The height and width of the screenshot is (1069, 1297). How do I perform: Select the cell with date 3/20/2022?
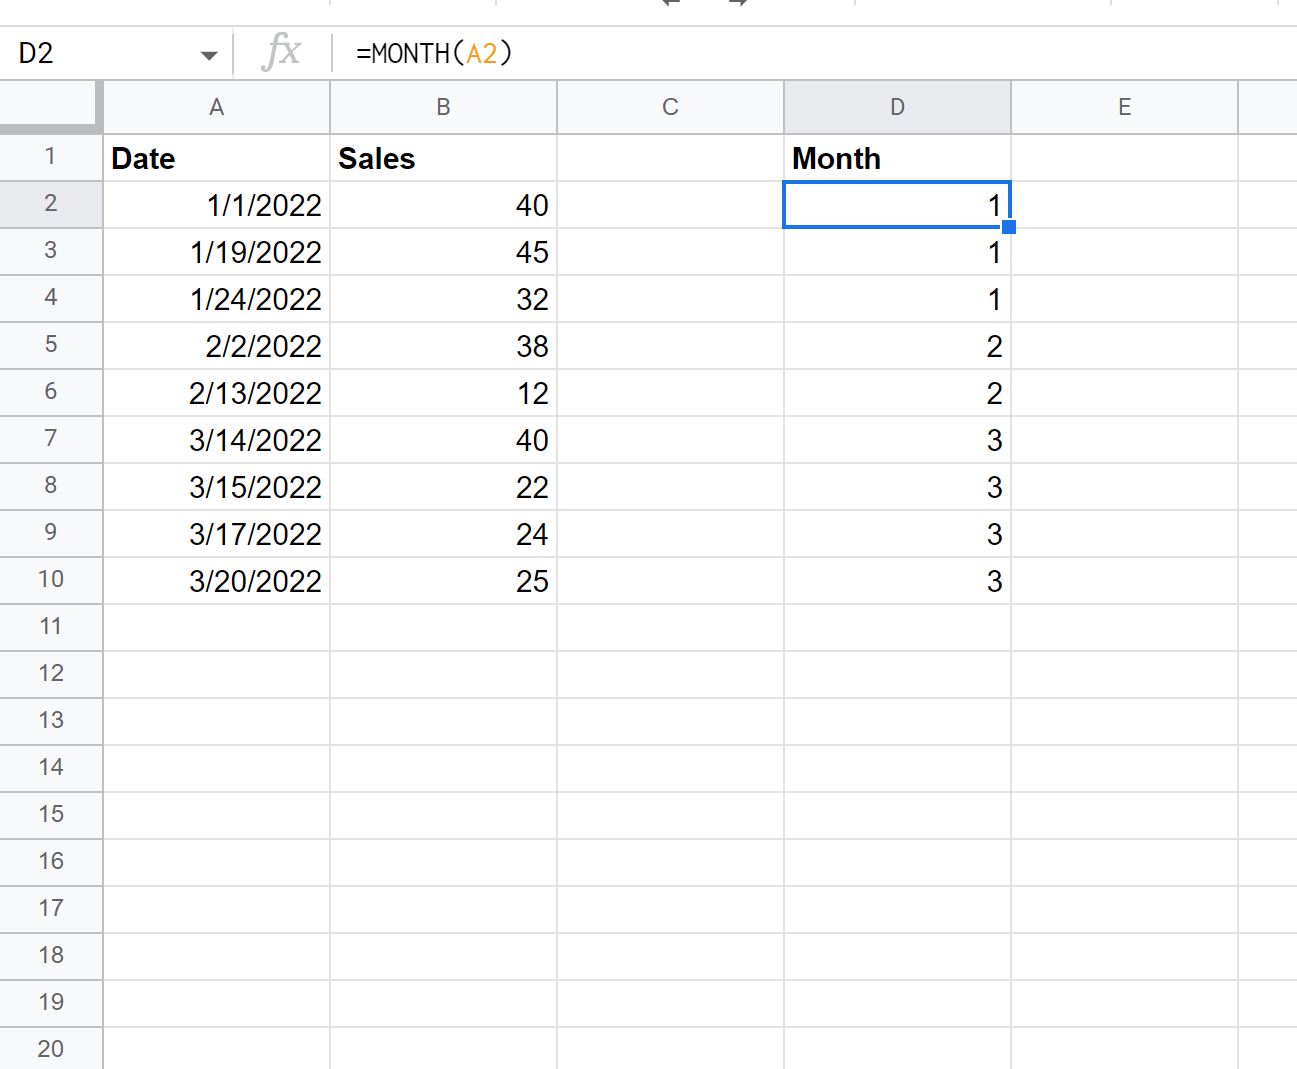[x=216, y=581]
